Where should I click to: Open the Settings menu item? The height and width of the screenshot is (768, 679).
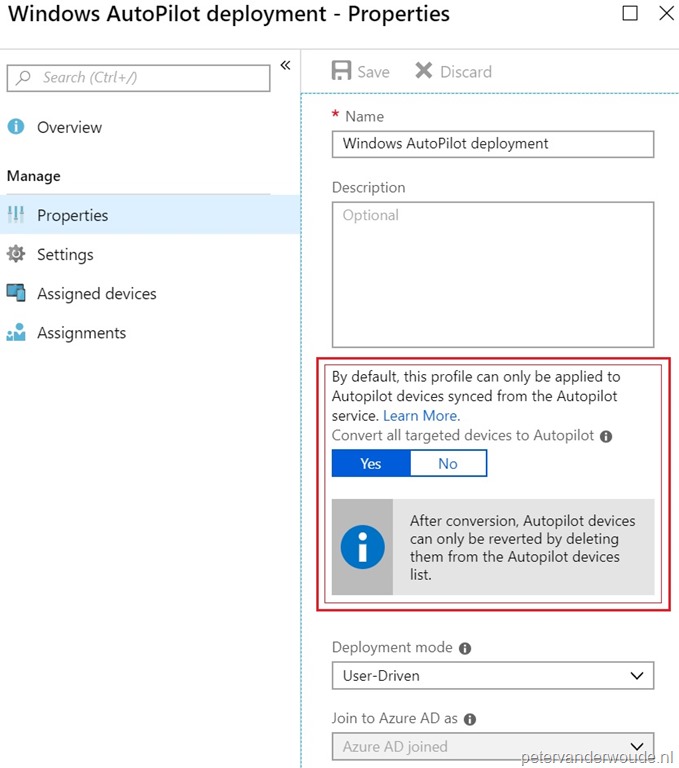coord(150,254)
